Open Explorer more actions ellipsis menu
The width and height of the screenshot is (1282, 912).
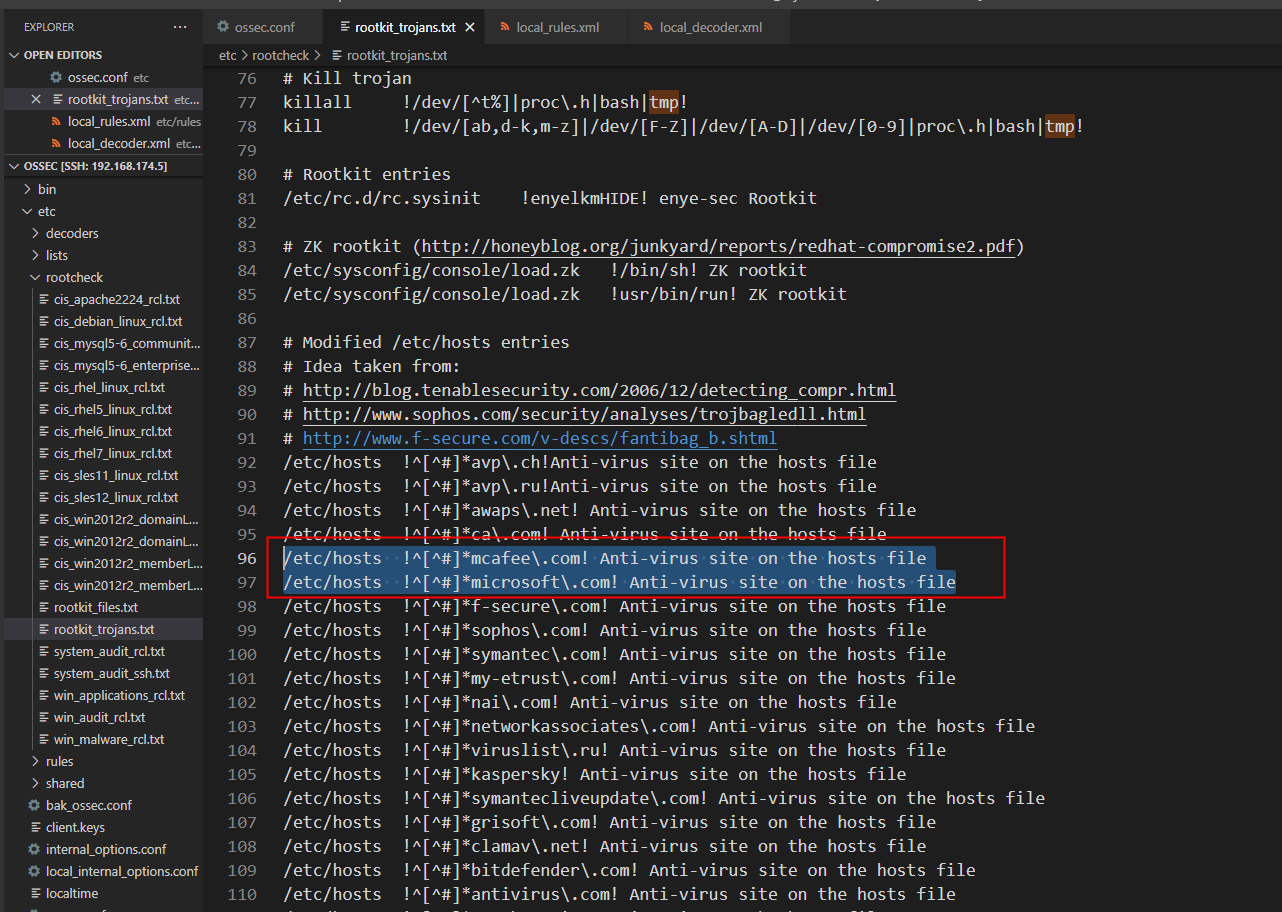179,27
